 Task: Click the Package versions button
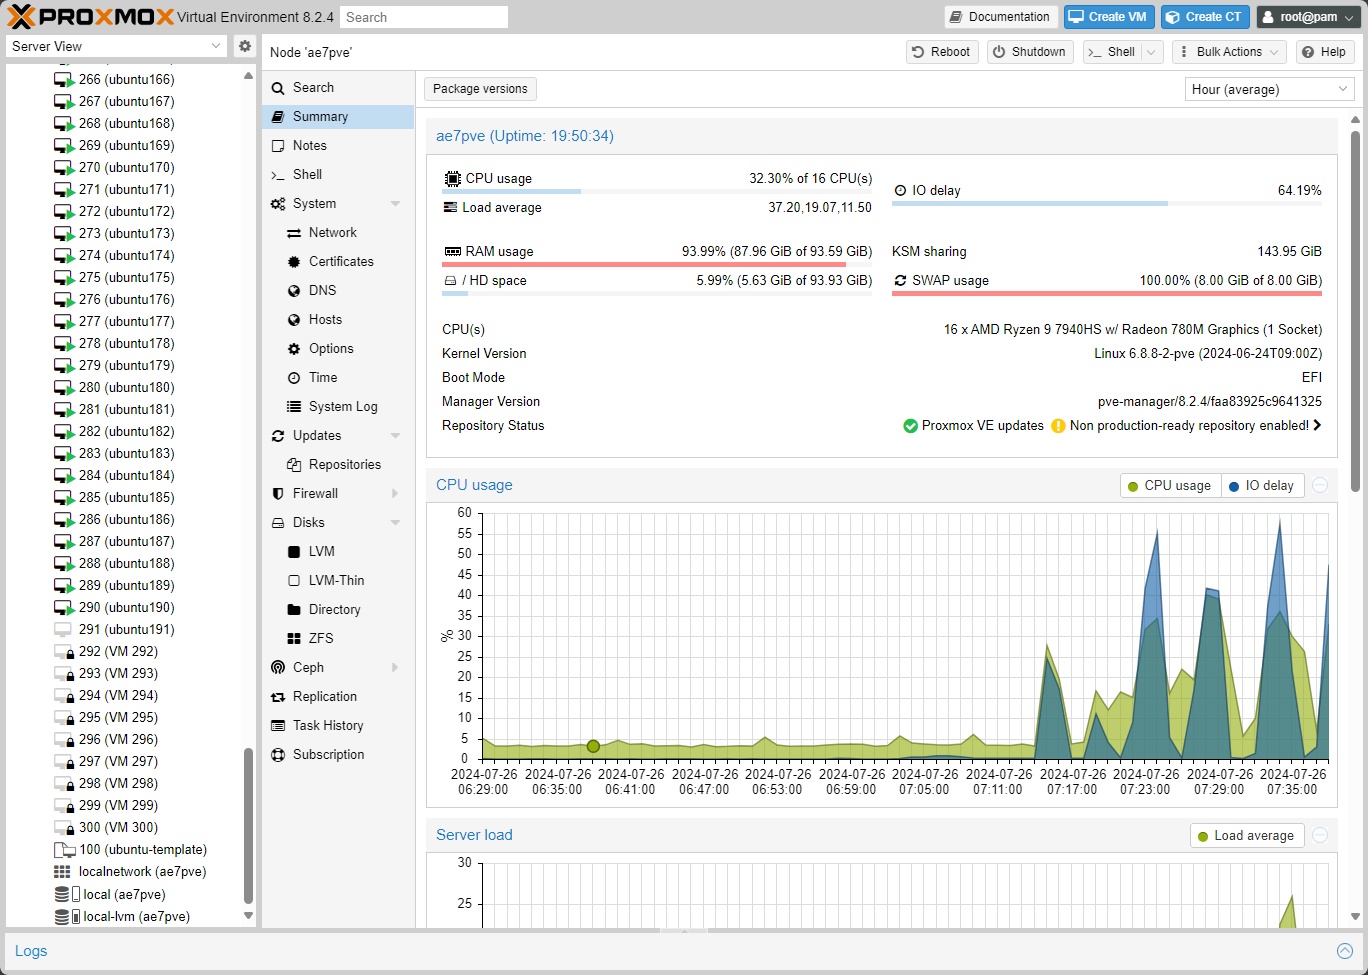pyautogui.click(x=480, y=89)
